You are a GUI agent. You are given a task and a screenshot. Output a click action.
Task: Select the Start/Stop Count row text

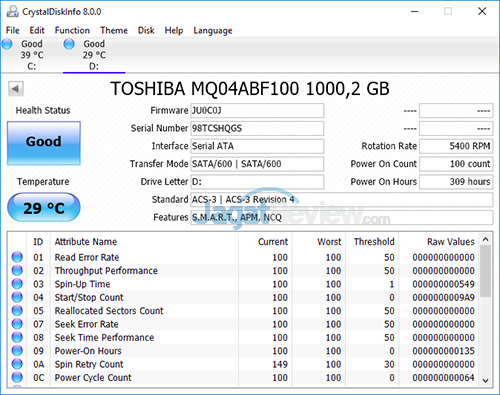pos(89,297)
